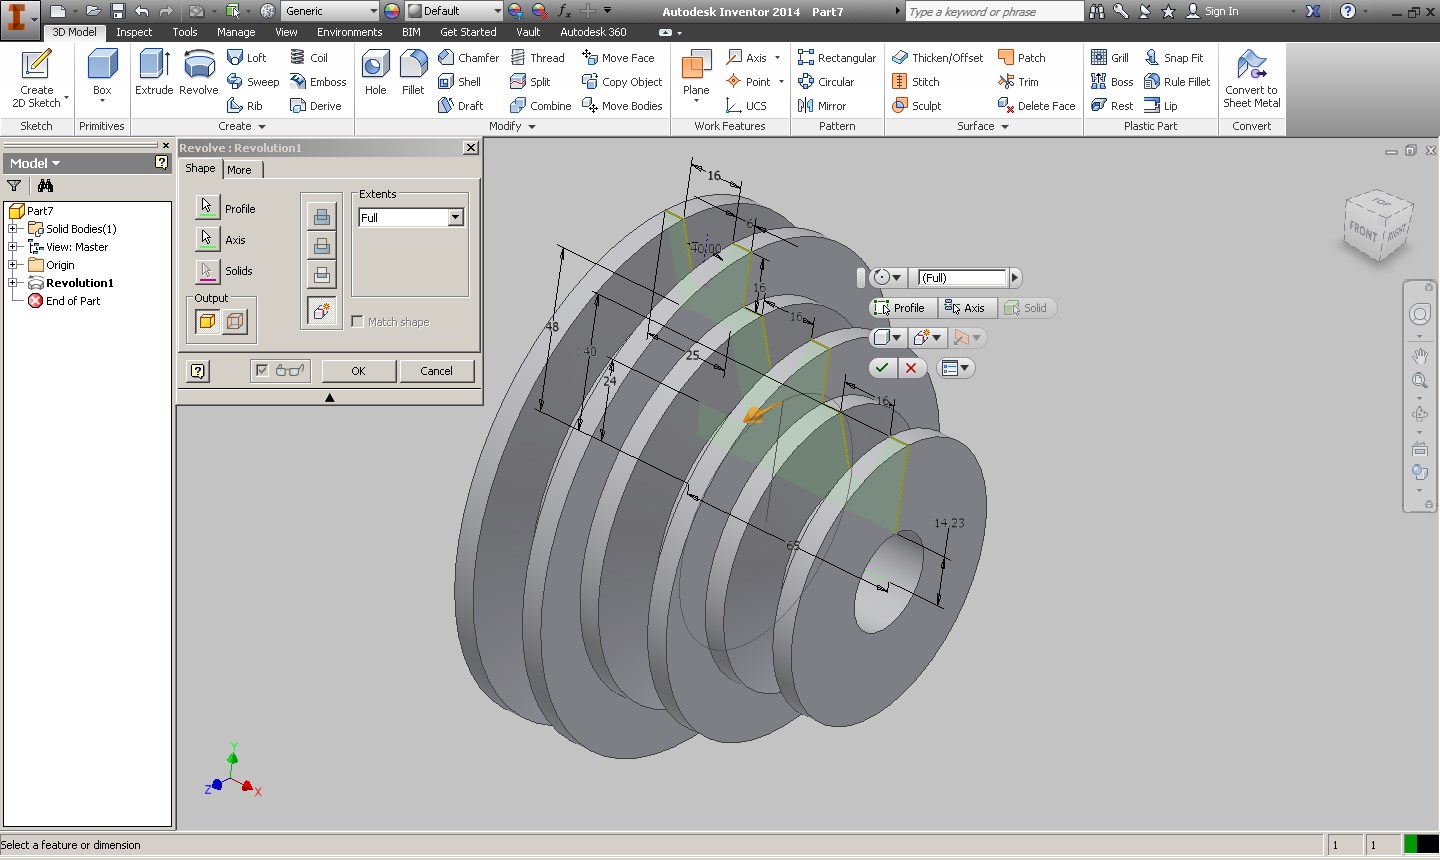
Task: Select the Extrude tool
Action: point(154,73)
